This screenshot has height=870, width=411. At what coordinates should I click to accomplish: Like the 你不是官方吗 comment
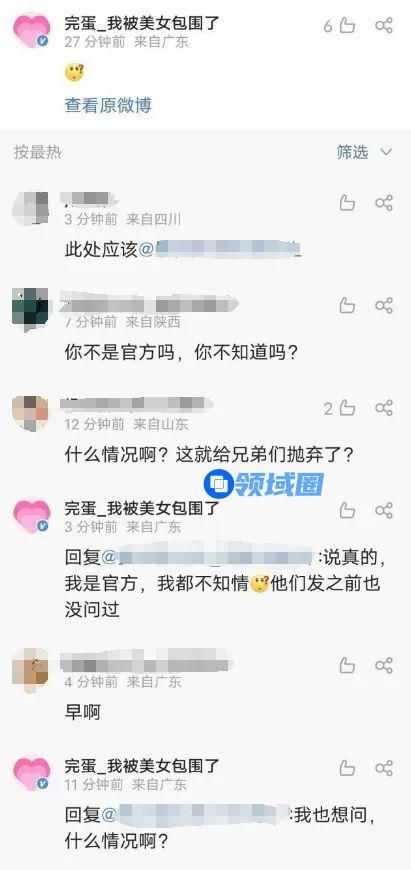click(x=347, y=305)
